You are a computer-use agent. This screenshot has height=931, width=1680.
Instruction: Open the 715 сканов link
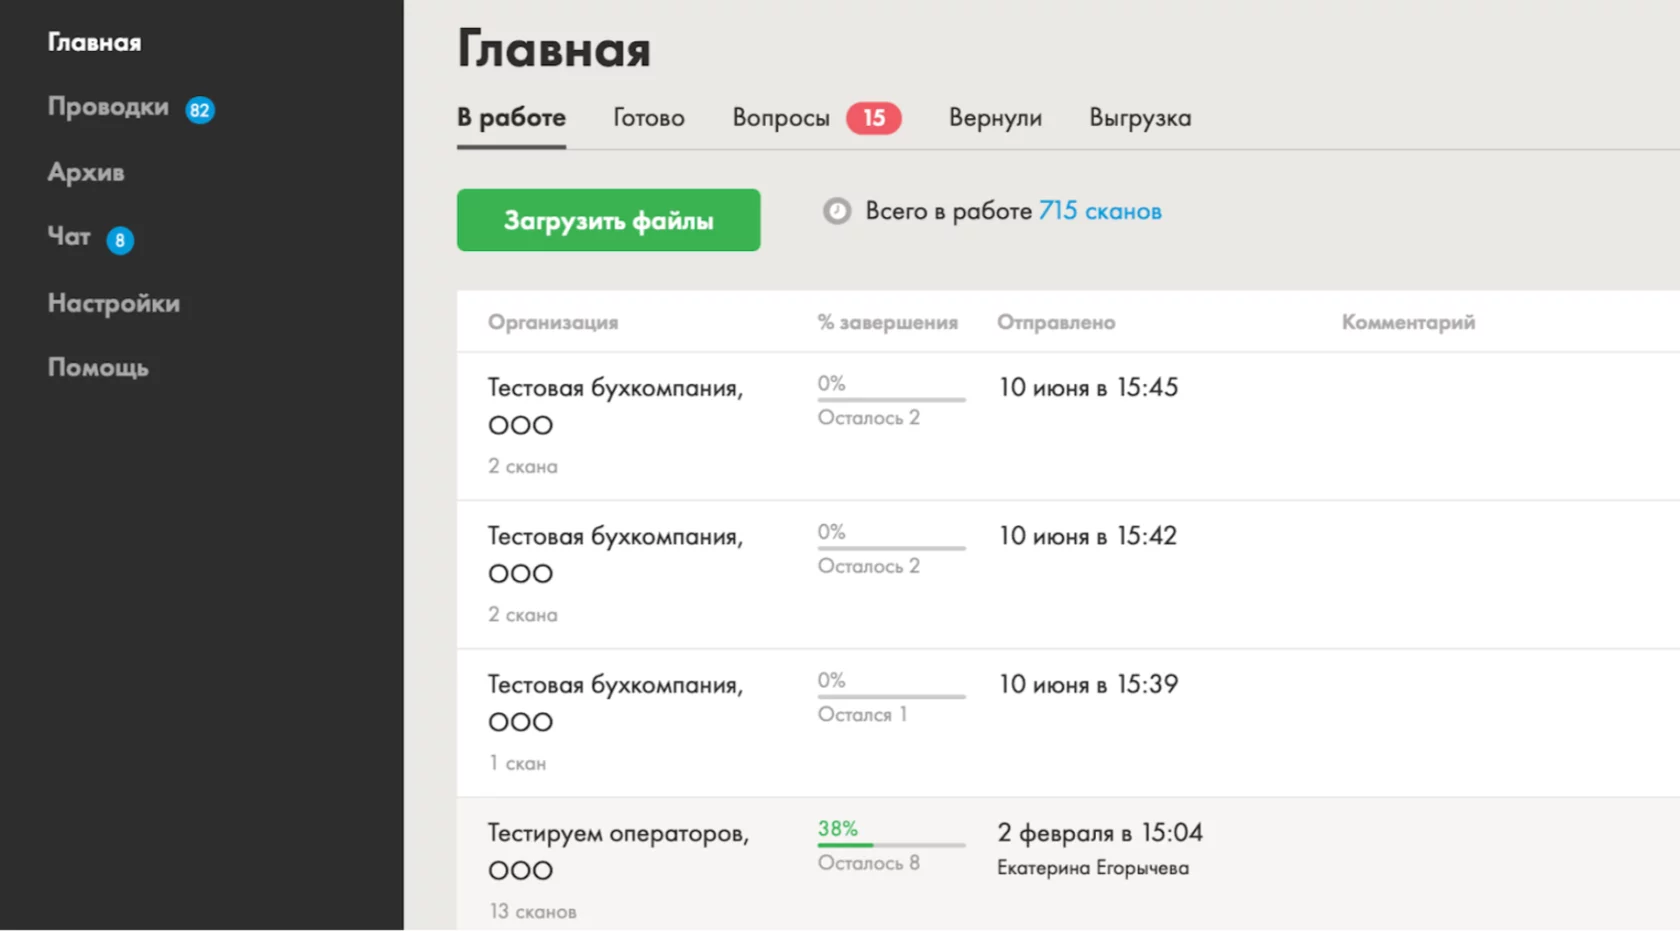coord(1100,211)
